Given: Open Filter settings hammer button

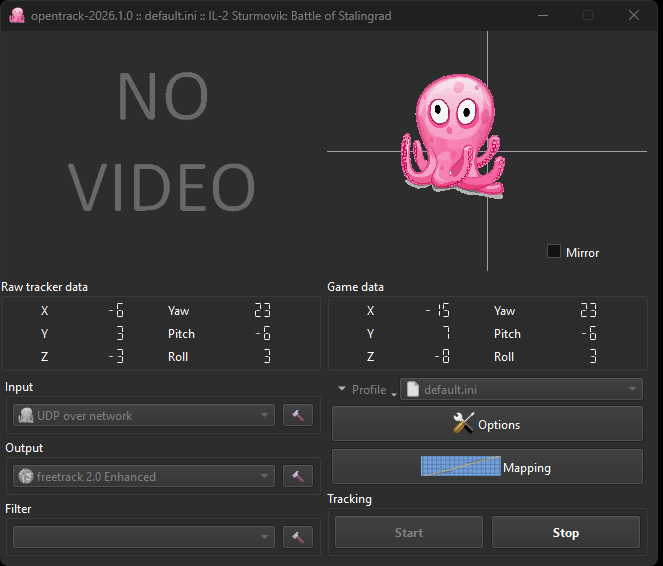Looking at the screenshot, I should [298, 537].
